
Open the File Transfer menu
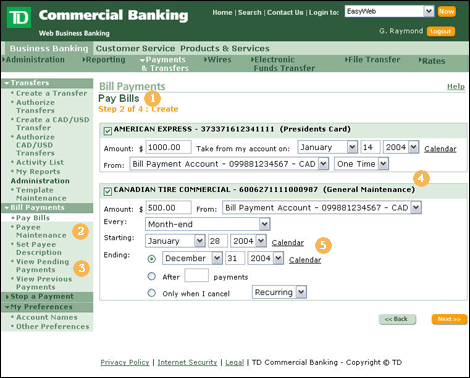click(373, 60)
